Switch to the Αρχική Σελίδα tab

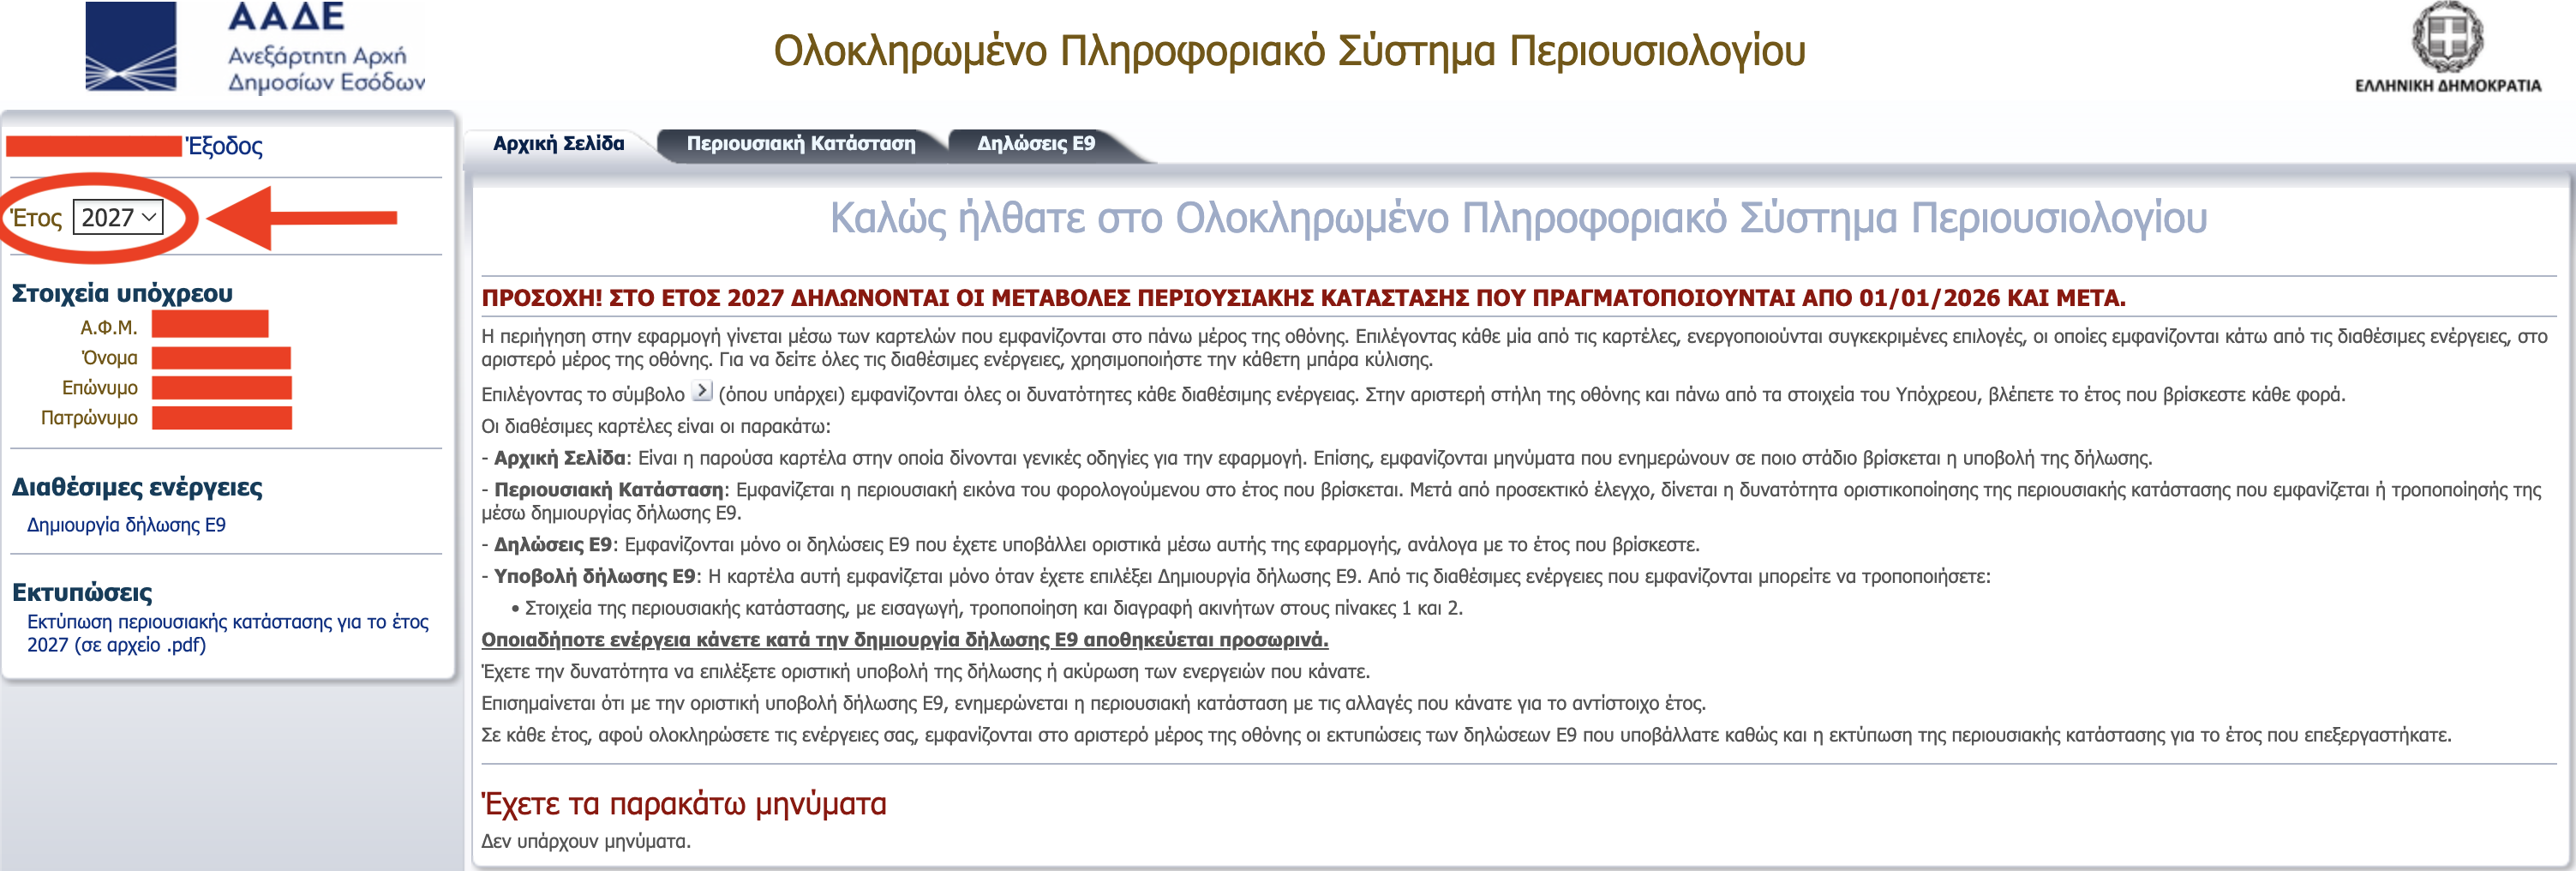(x=558, y=144)
